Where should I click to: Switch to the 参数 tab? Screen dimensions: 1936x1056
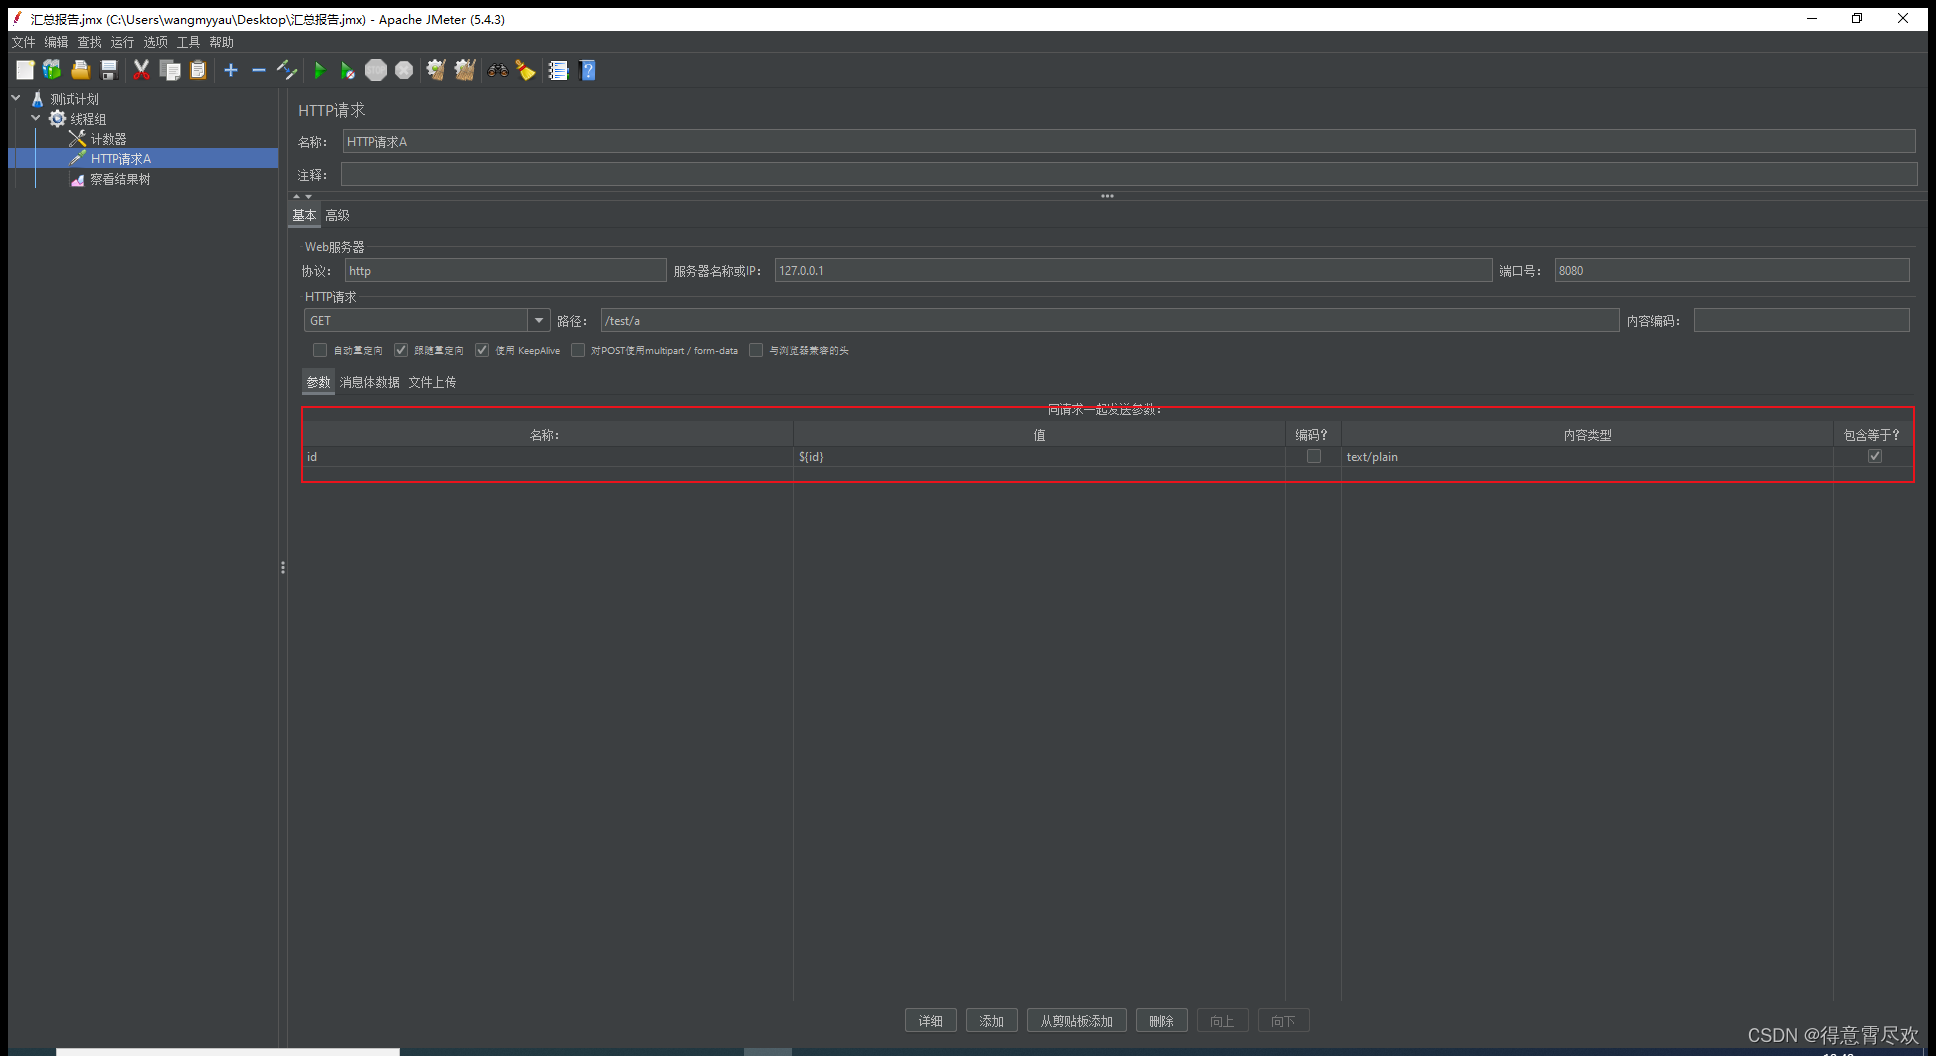pyautogui.click(x=318, y=382)
